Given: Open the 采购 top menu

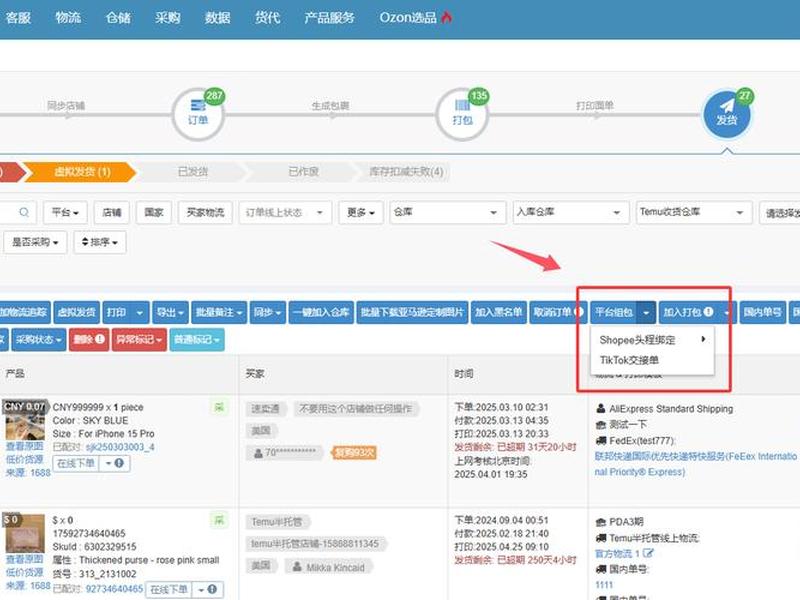Looking at the screenshot, I should (167, 18).
